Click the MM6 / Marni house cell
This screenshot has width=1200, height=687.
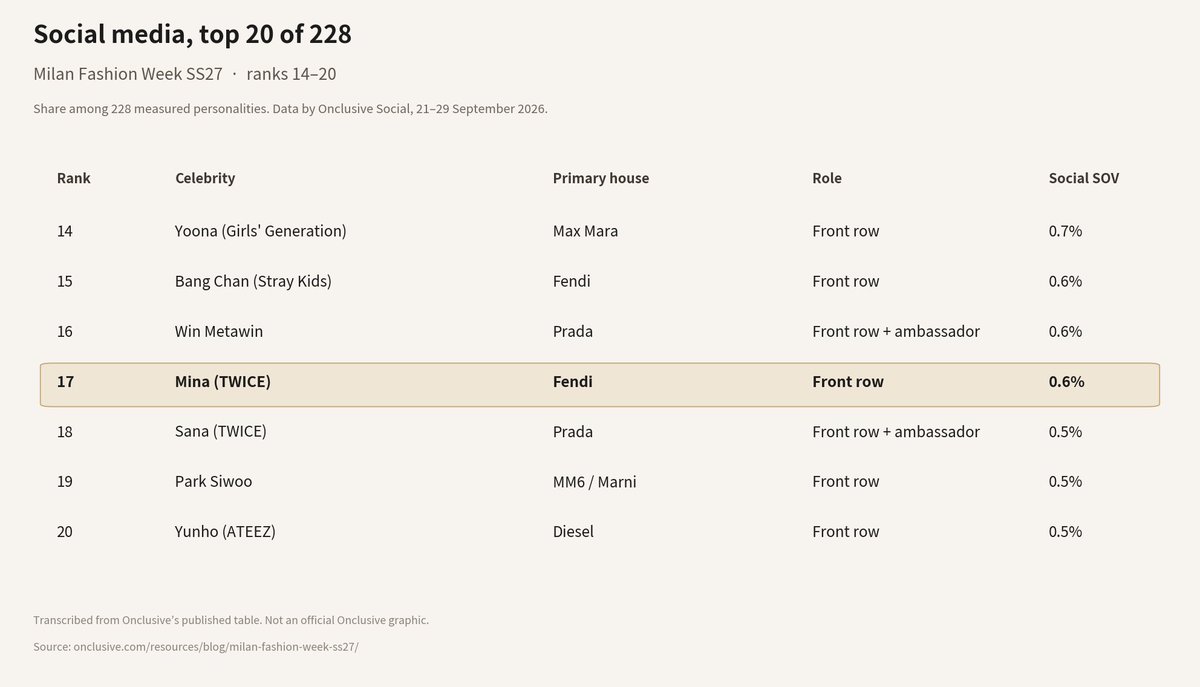(x=595, y=481)
